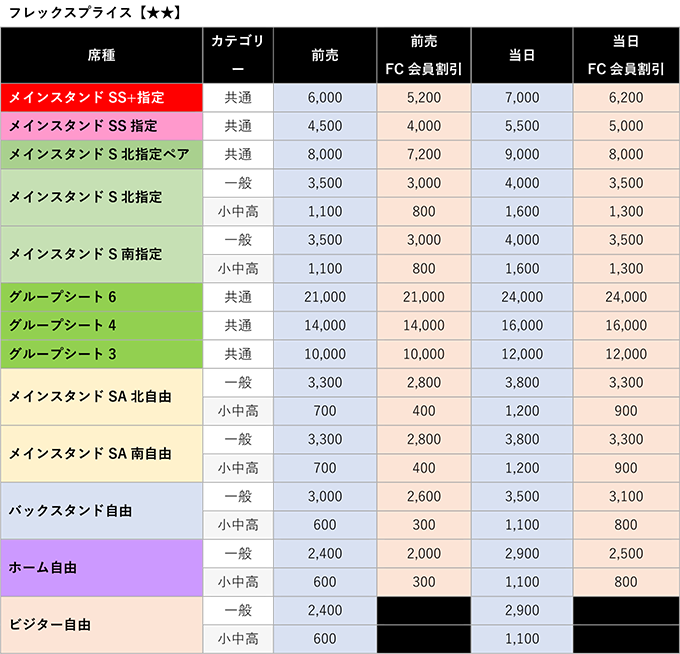Click the グループシート 3 seat label

pyautogui.click(x=102, y=354)
